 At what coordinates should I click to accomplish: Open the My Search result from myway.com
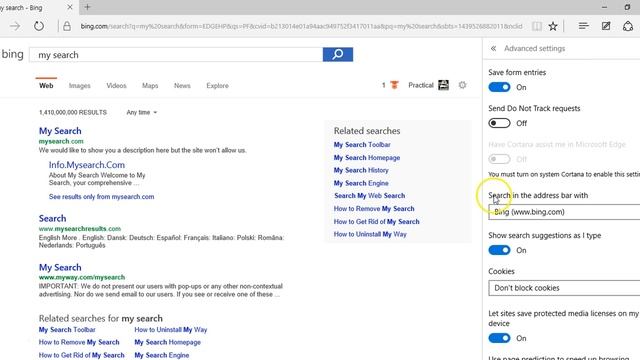point(60,267)
